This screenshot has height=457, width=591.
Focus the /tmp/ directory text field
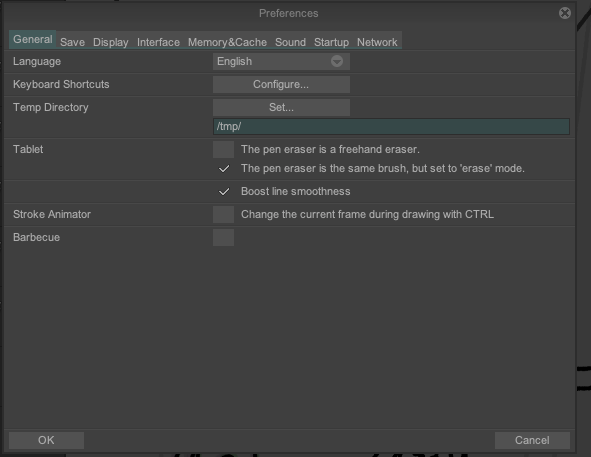point(391,126)
